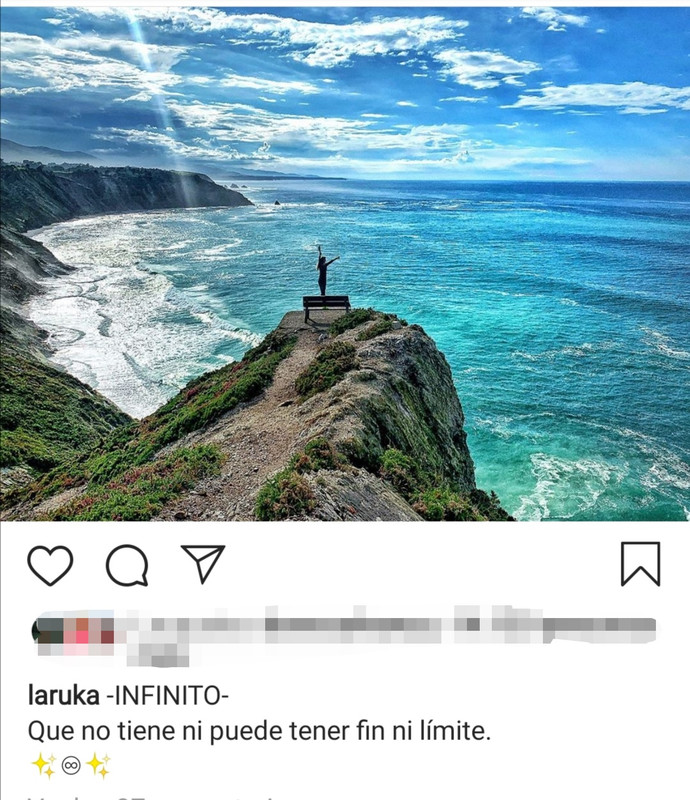Viewport: 690px width, 800px height.
Task: Save the post with the bookmark icon
Action: (x=640, y=564)
